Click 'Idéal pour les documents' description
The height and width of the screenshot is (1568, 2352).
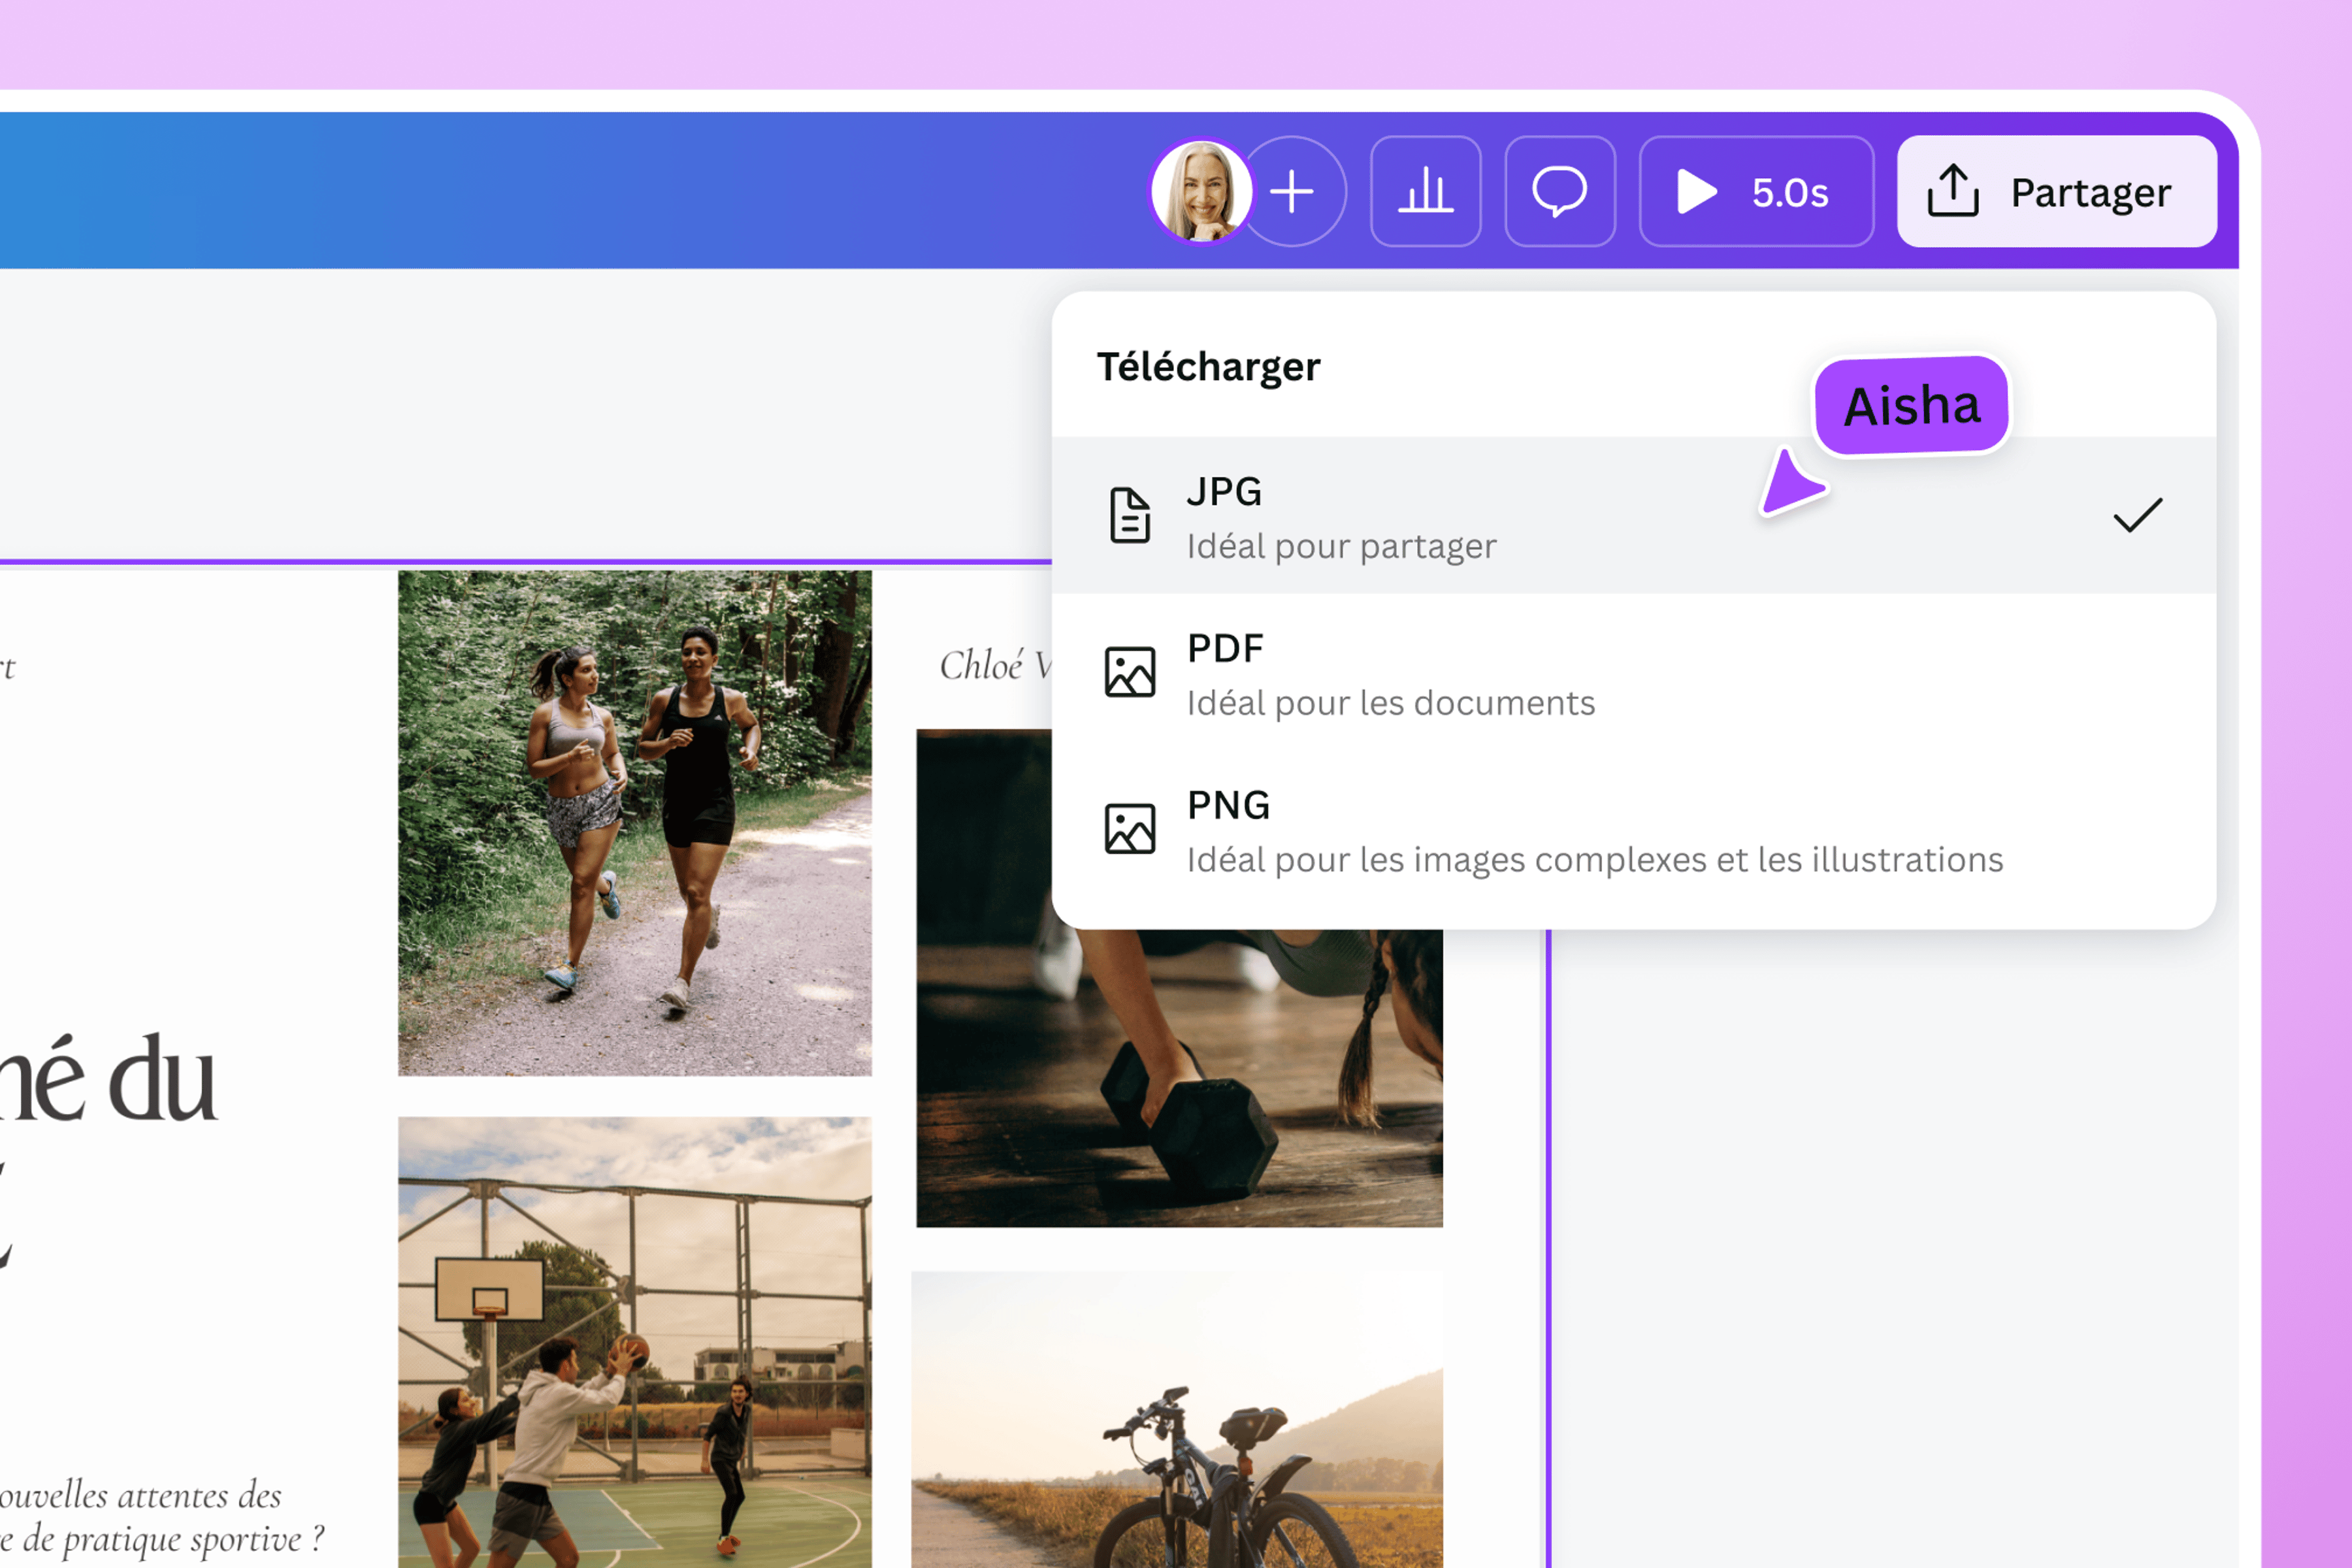click(1391, 703)
